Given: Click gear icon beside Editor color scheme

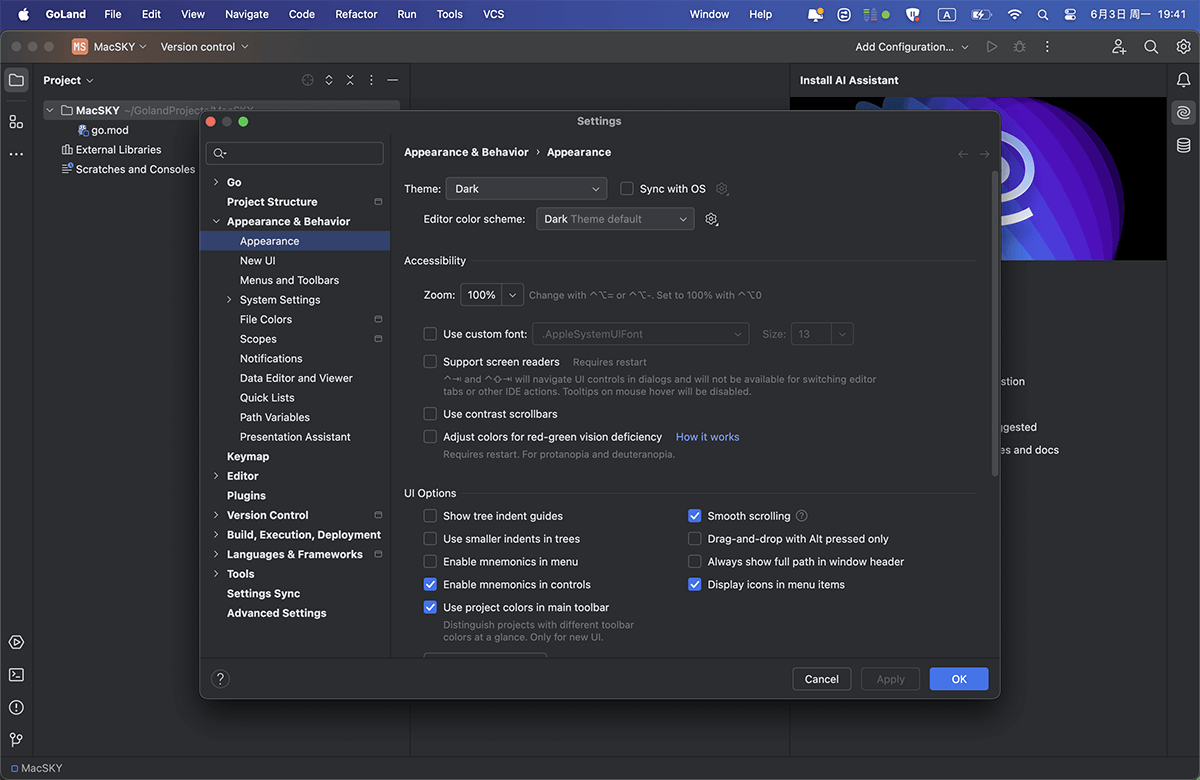Looking at the screenshot, I should point(712,219).
